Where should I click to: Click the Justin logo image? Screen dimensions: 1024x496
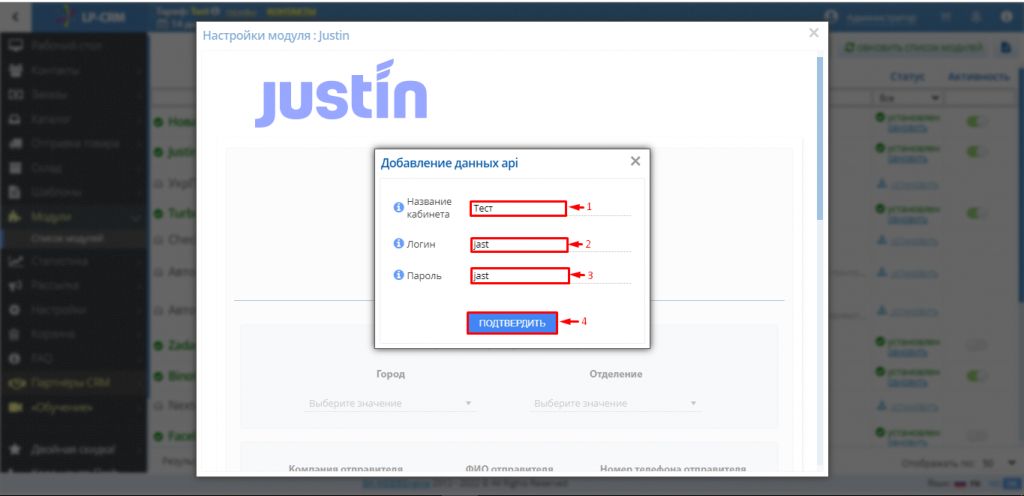(x=341, y=93)
